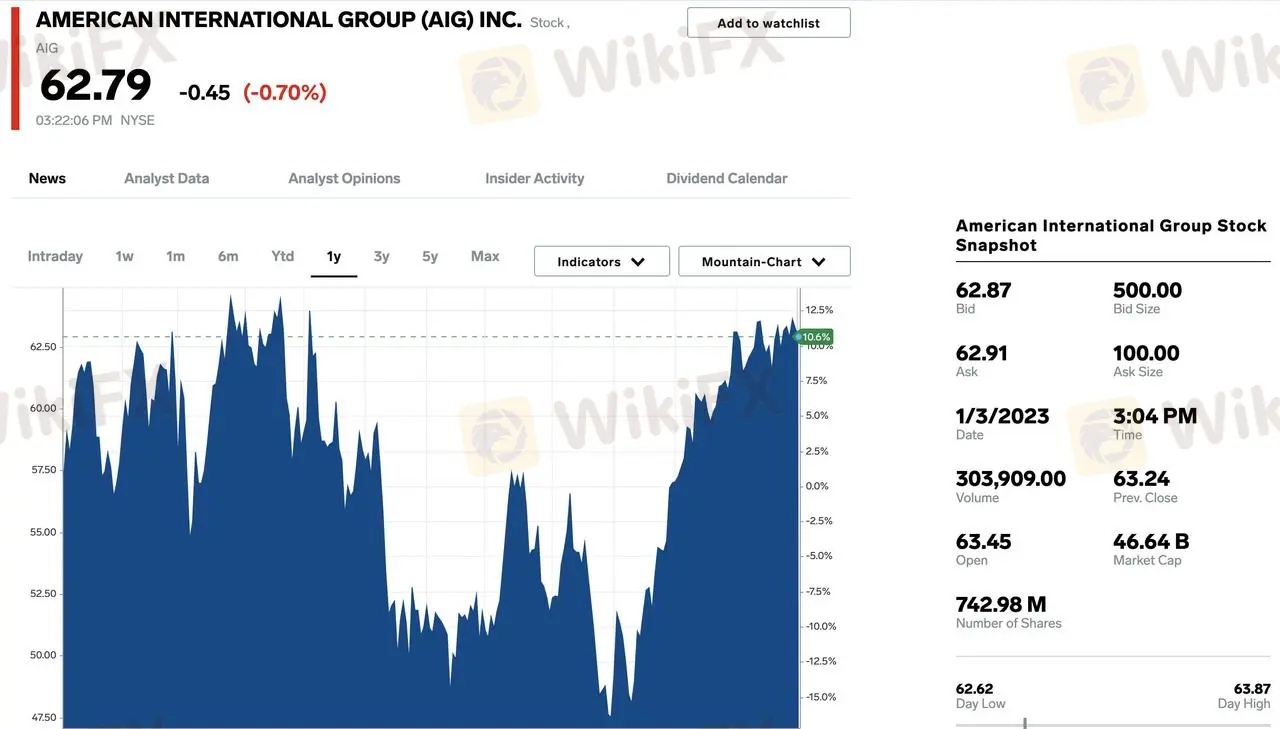Open the Analyst Opinions tab
1280x729 pixels.
(344, 178)
